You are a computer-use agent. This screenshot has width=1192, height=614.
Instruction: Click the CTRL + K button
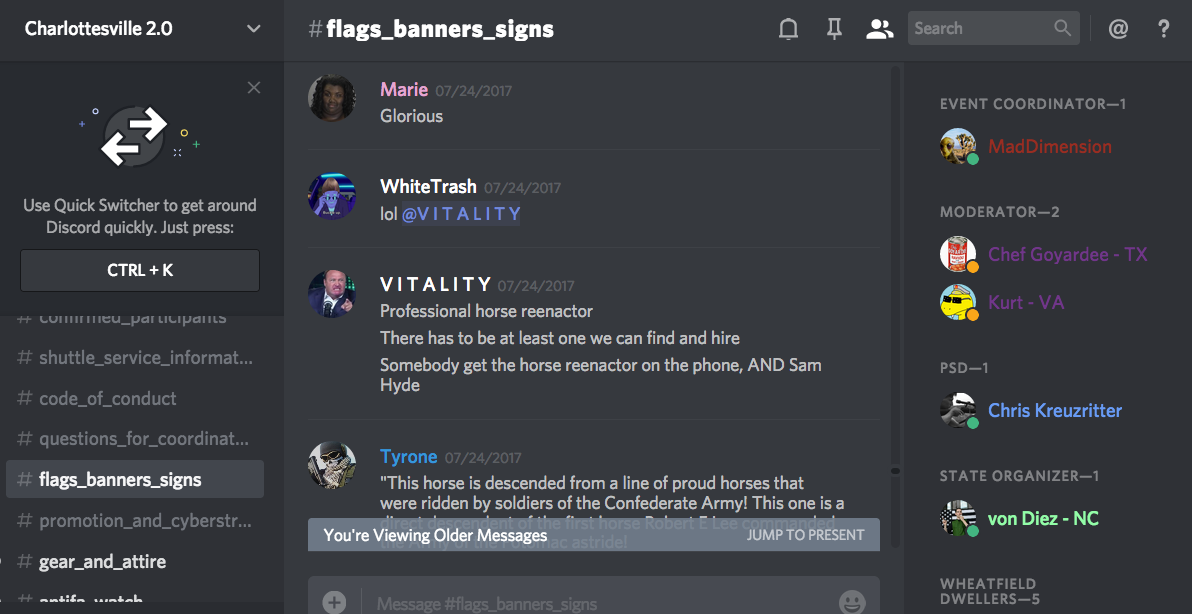[x=140, y=270]
